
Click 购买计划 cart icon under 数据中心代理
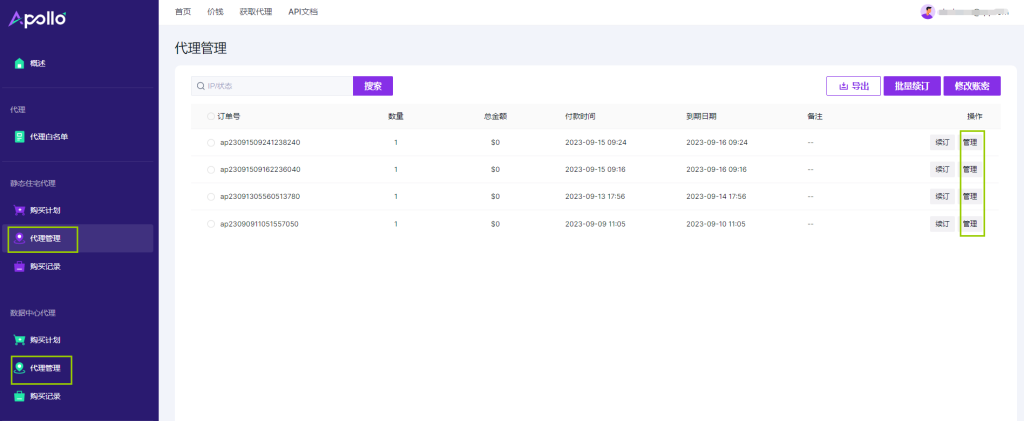[19, 340]
